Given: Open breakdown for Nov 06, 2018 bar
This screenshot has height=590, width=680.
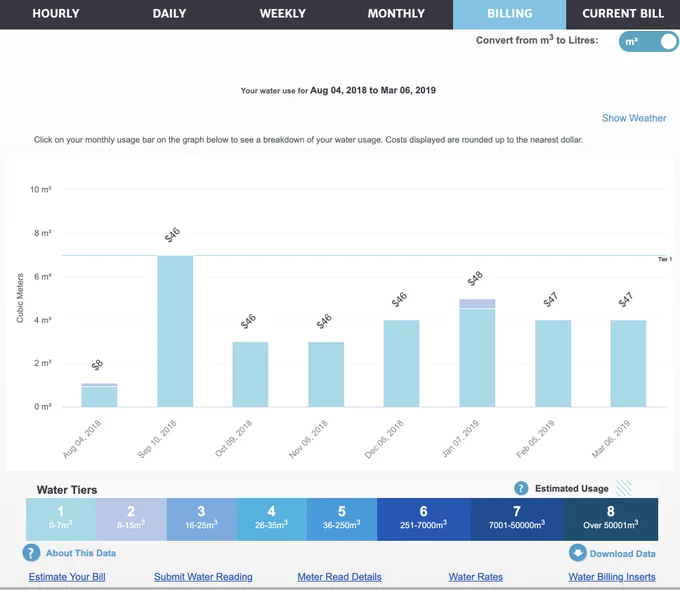Looking at the screenshot, I should [326, 374].
